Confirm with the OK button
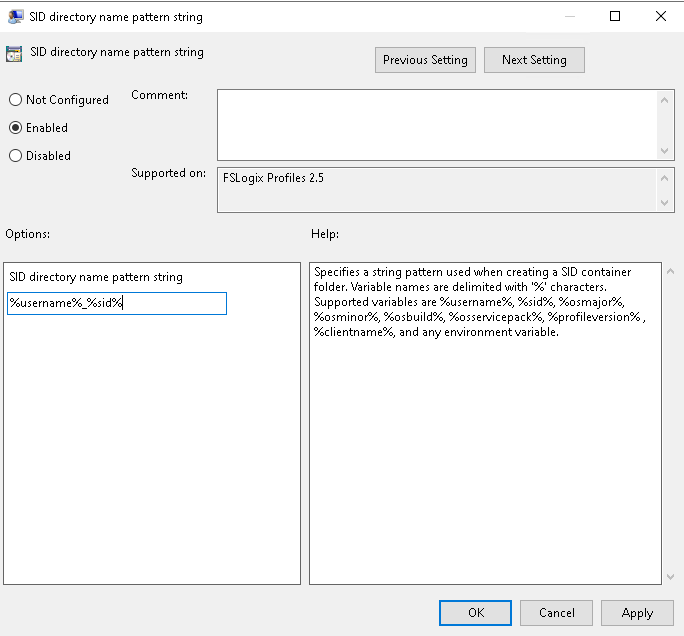 tap(475, 613)
